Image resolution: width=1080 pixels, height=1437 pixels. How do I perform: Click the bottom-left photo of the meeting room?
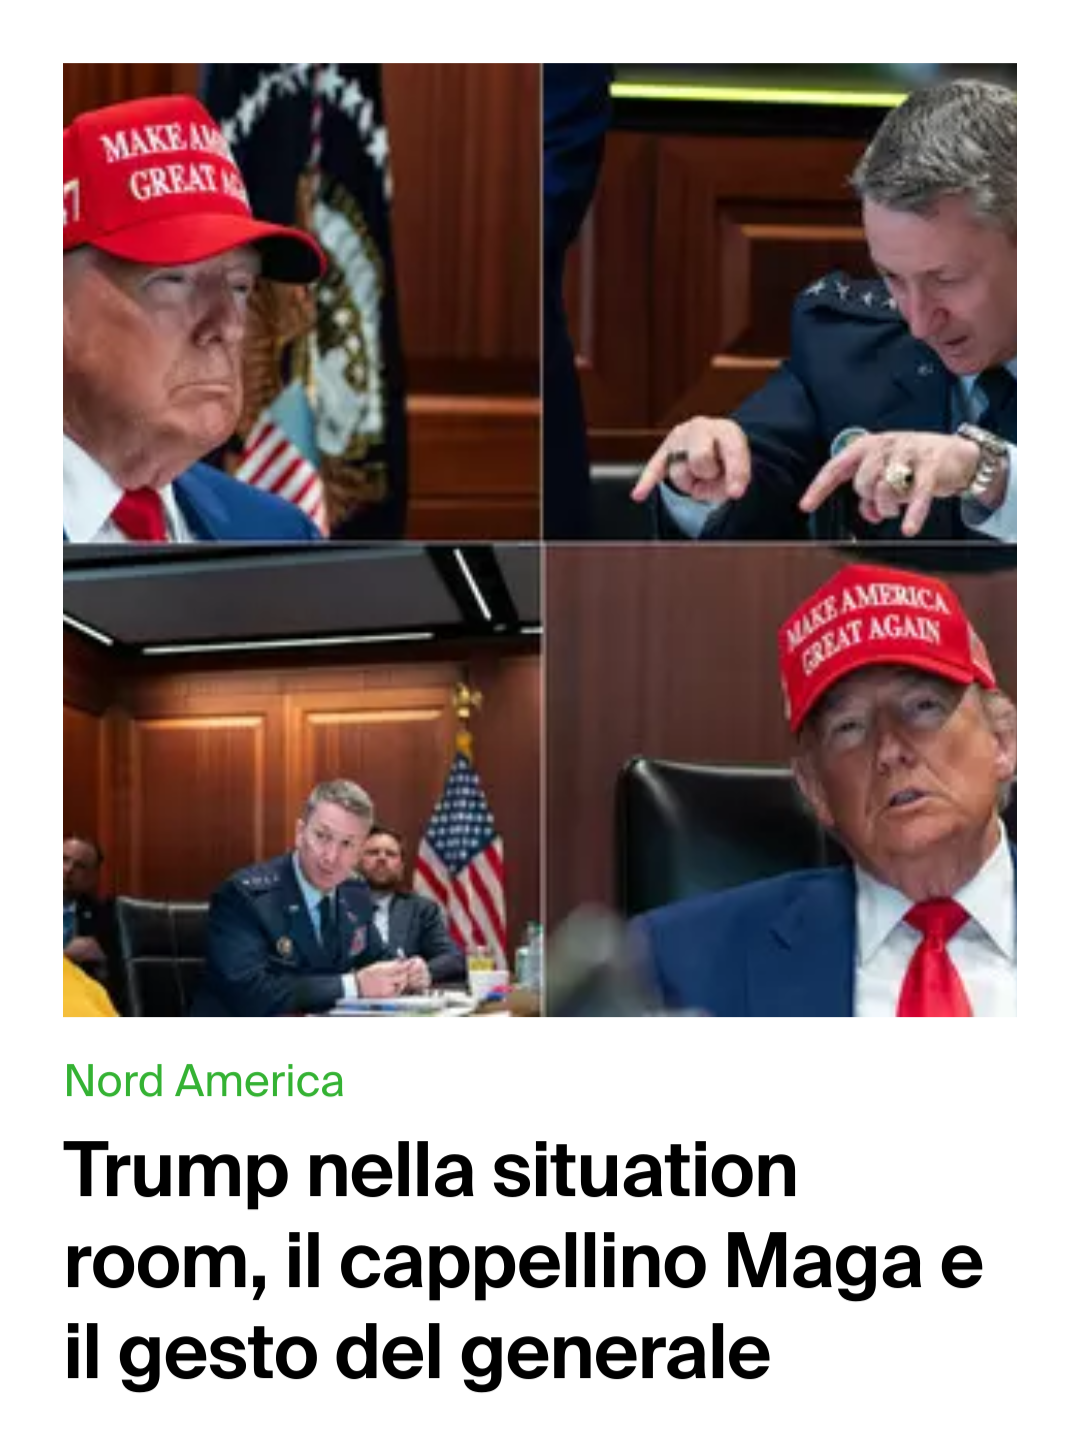coord(301,781)
